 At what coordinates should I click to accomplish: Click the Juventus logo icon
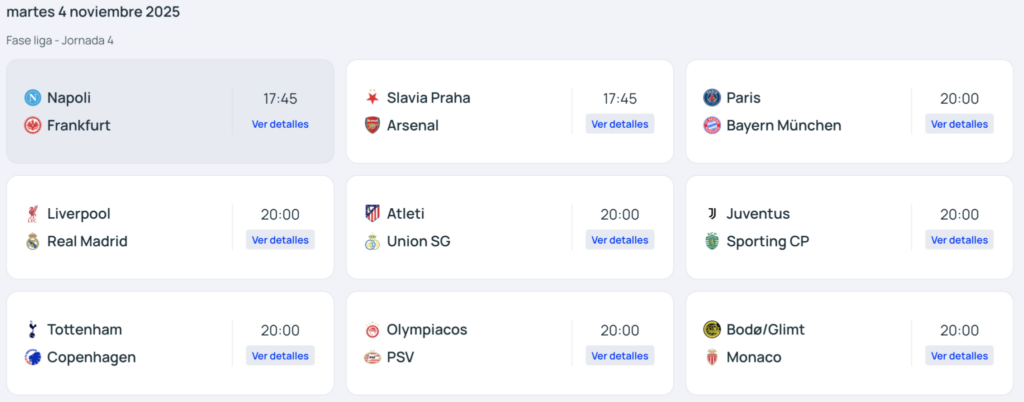pos(712,214)
